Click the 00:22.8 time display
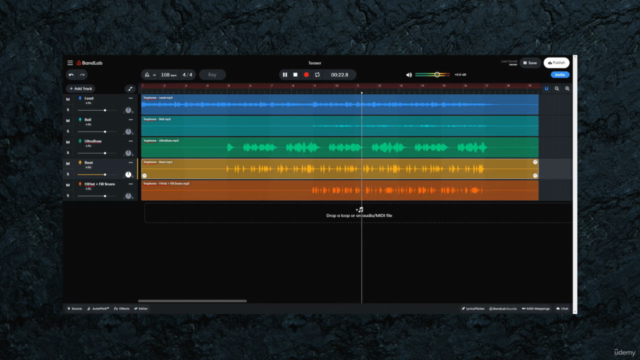The image size is (640, 360). tap(340, 75)
